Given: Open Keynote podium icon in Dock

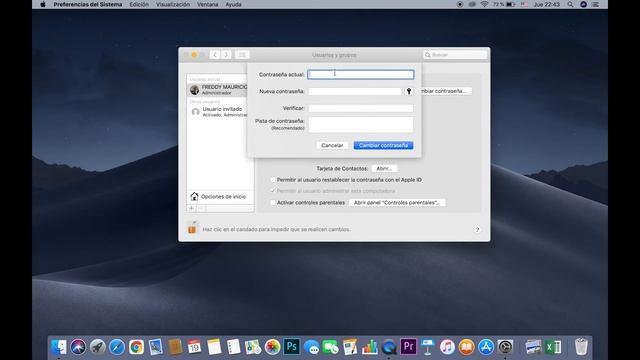Looking at the screenshot, I should tap(428, 347).
